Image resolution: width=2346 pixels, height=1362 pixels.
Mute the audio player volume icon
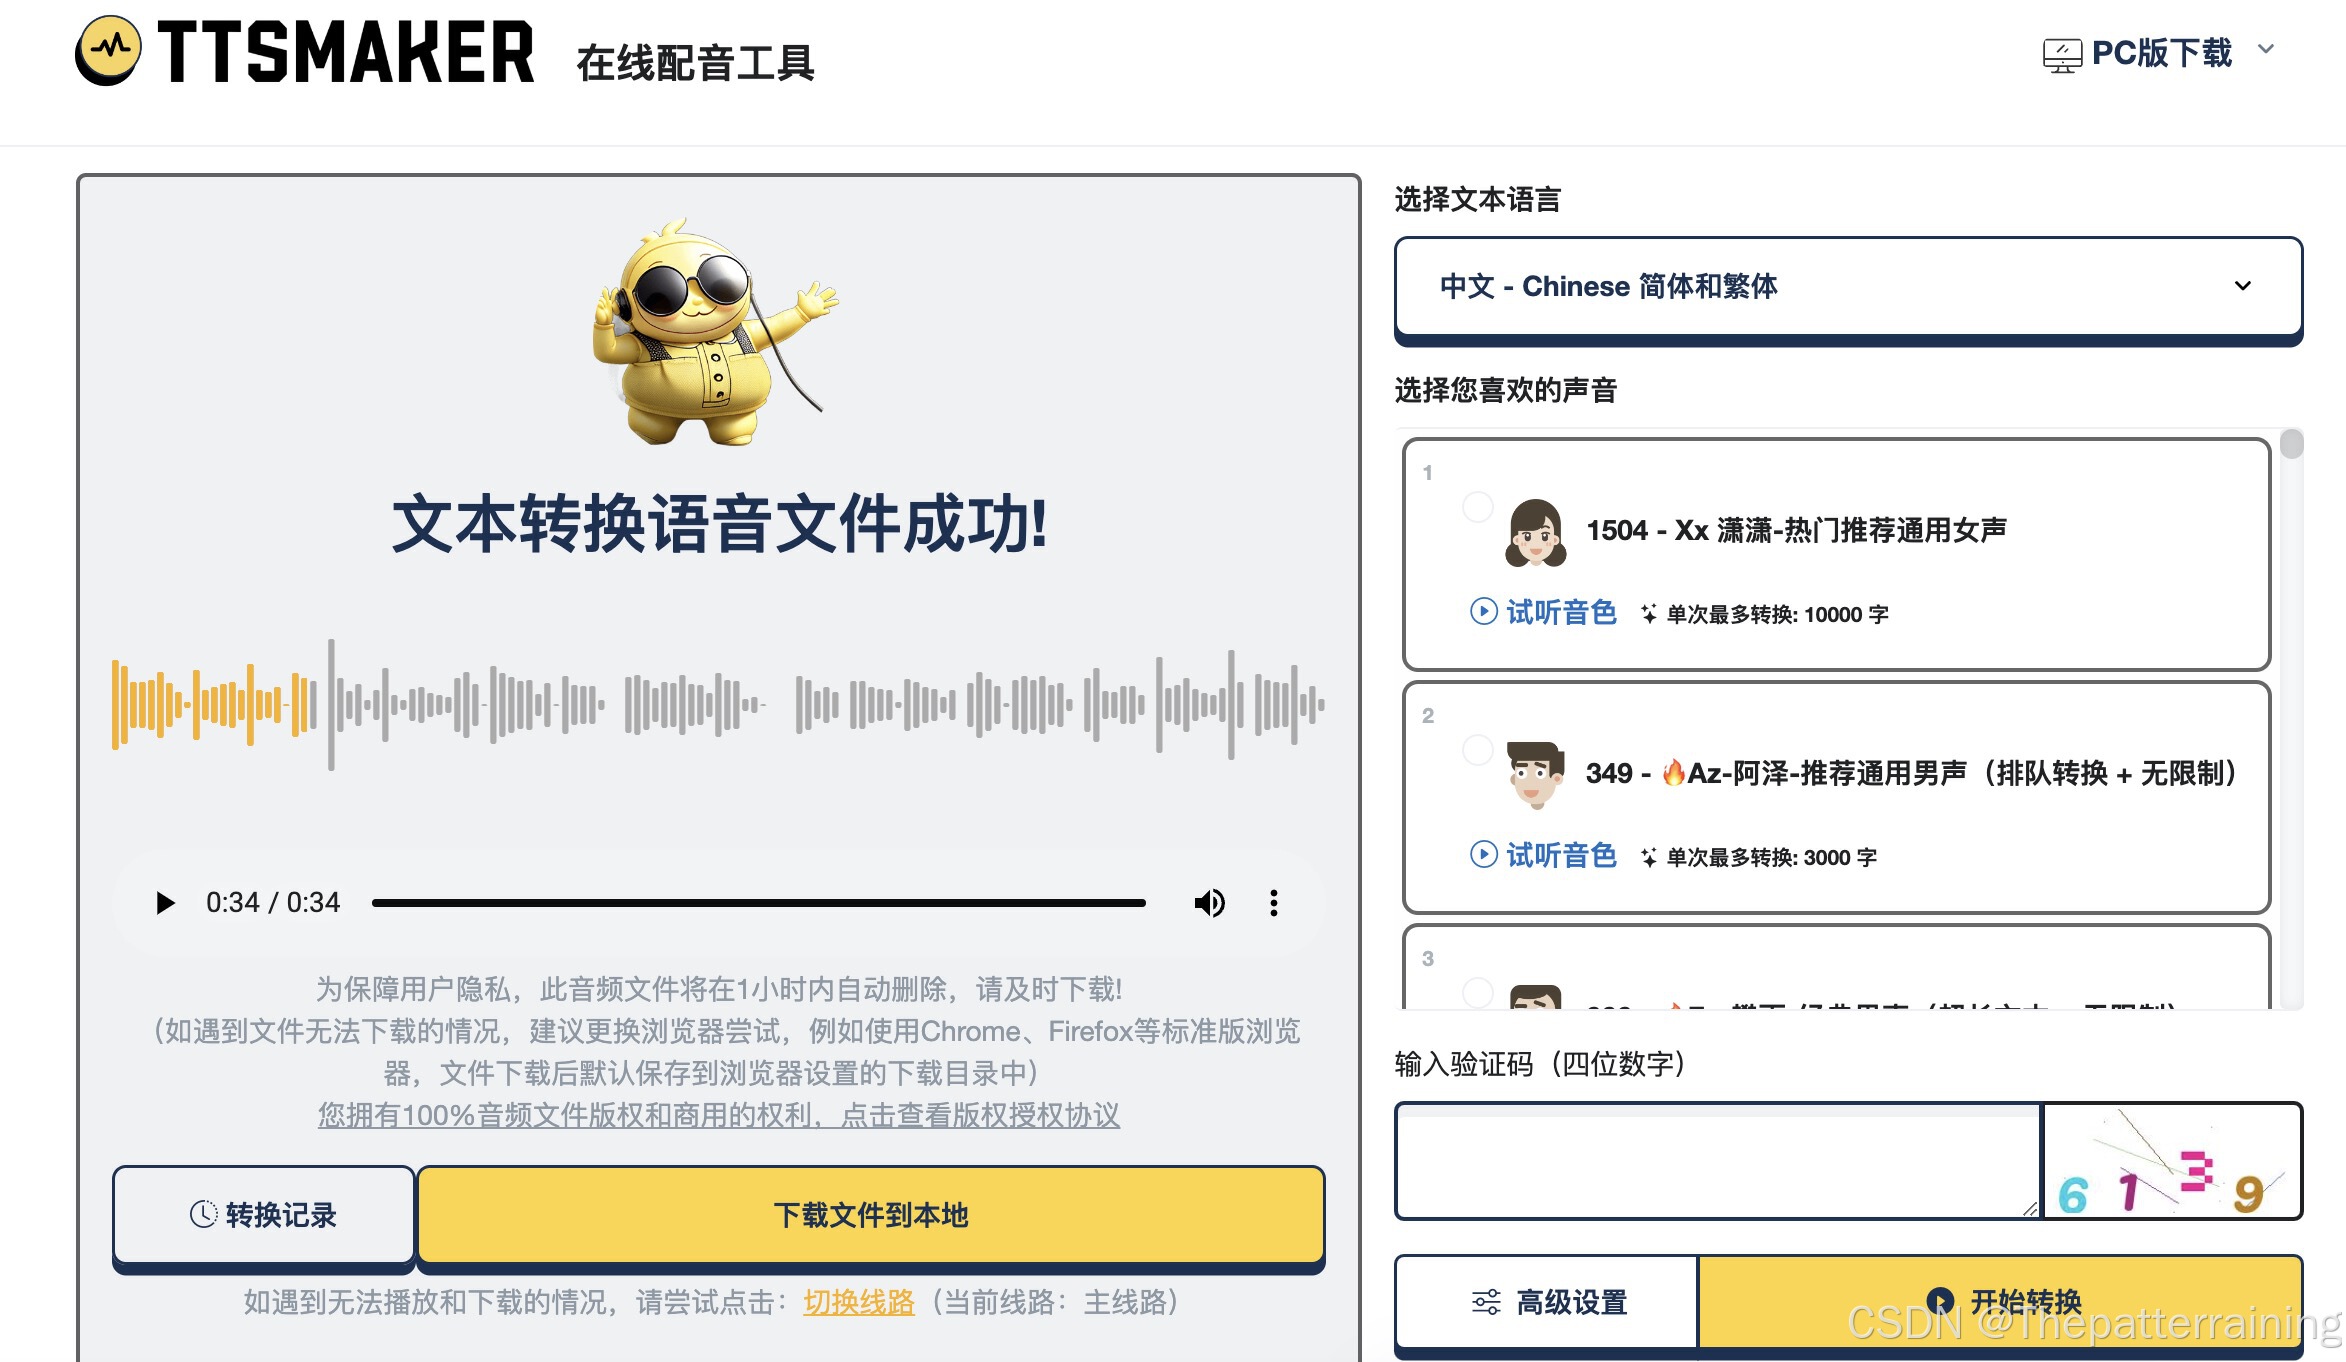1209,903
